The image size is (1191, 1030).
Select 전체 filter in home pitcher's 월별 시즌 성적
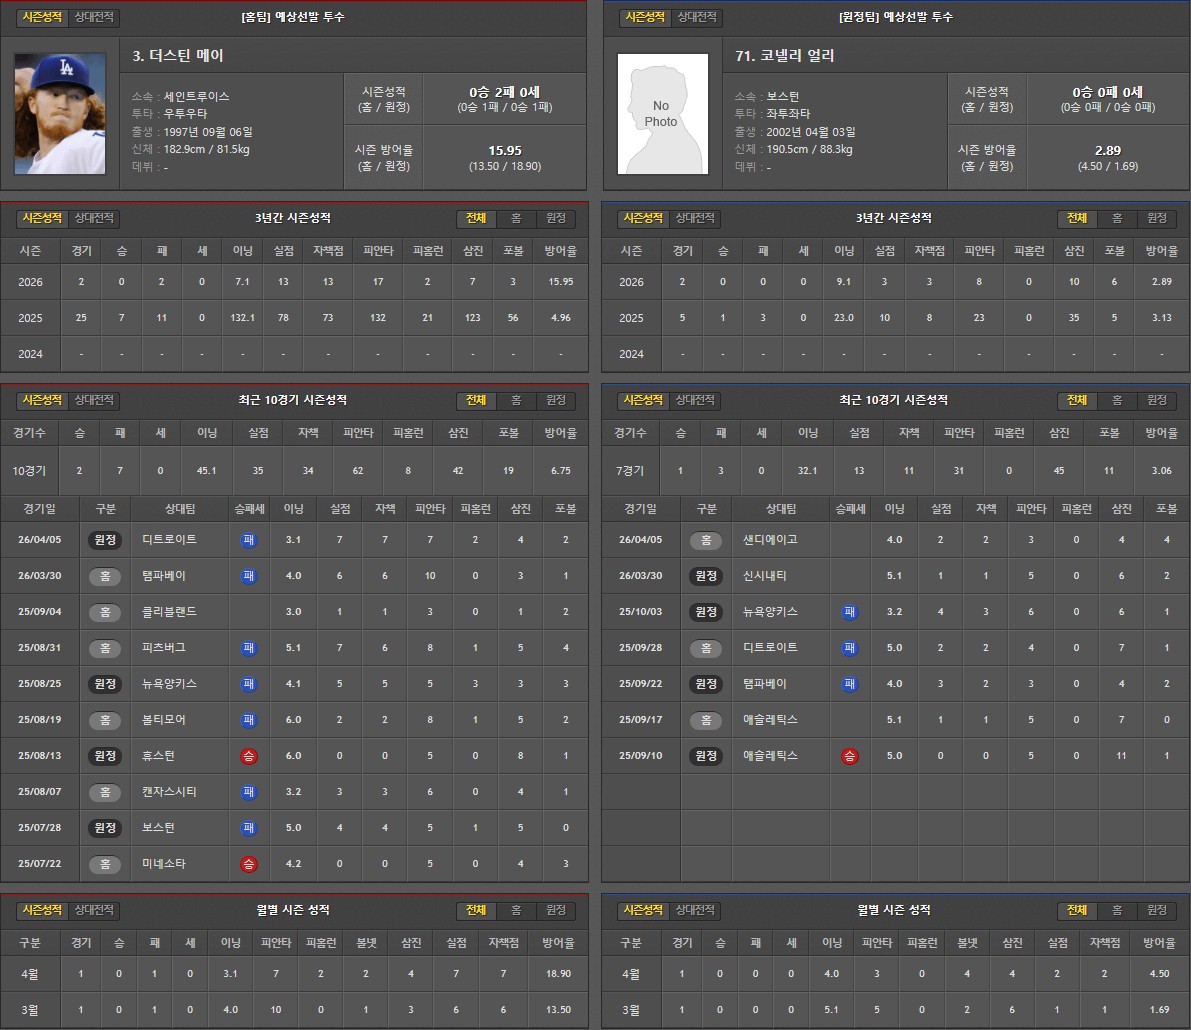click(x=476, y=911)
